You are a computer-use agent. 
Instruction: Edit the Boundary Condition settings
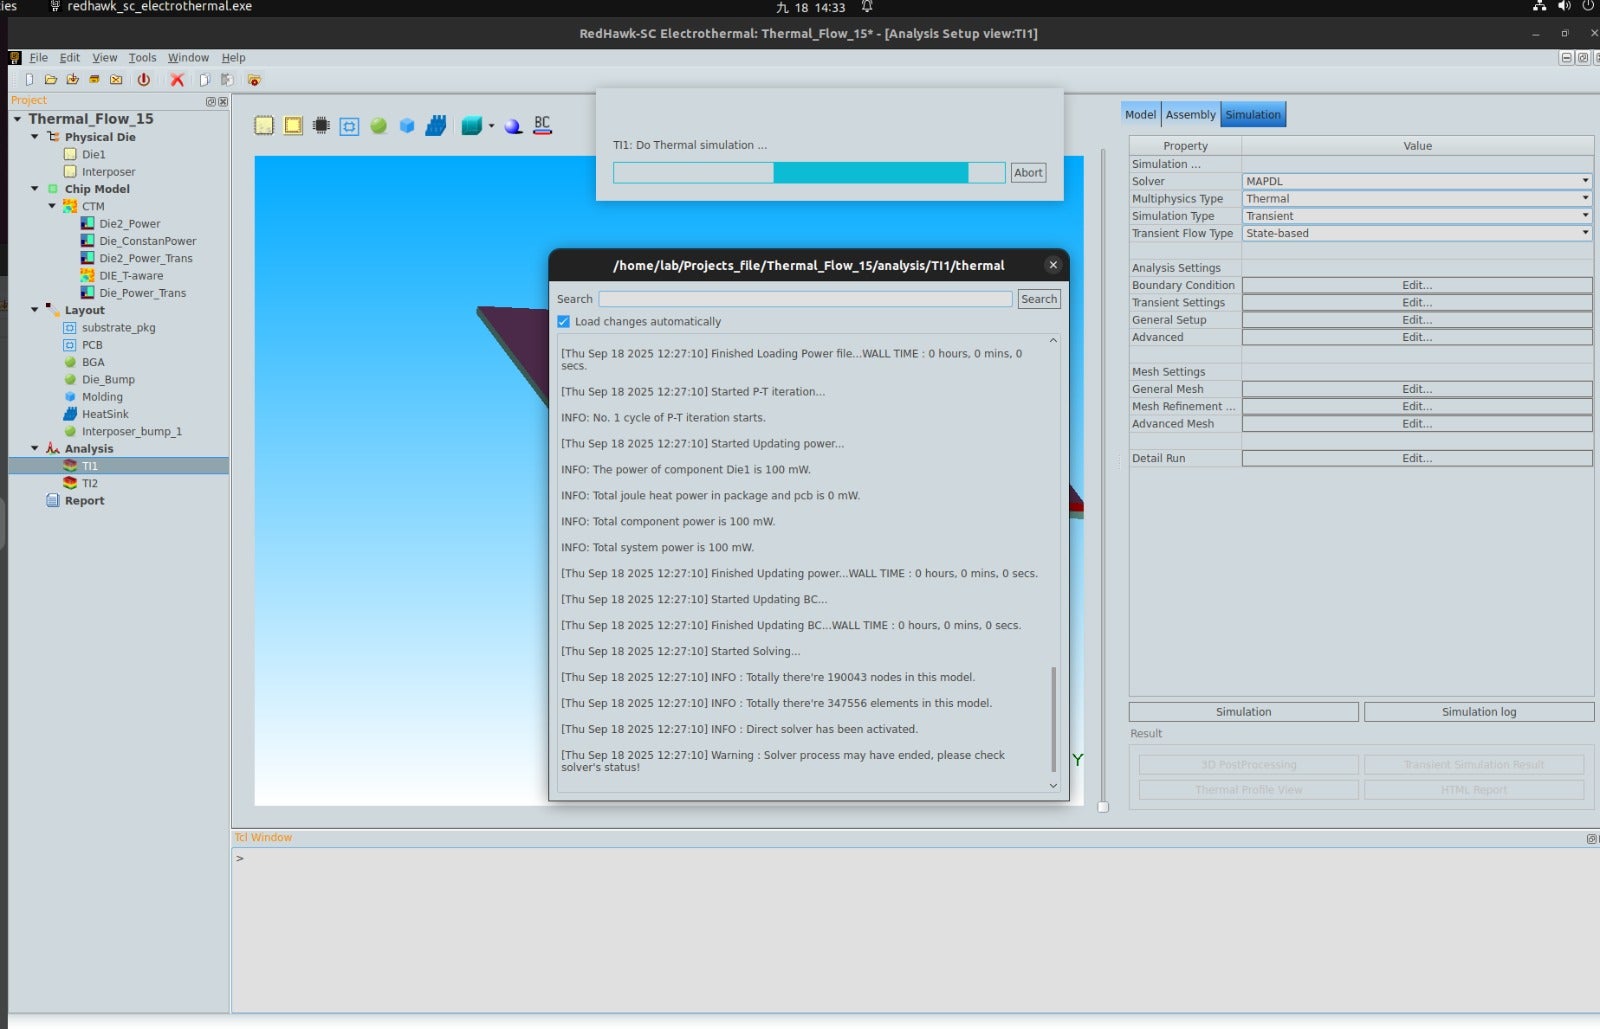click(1417, 286)
